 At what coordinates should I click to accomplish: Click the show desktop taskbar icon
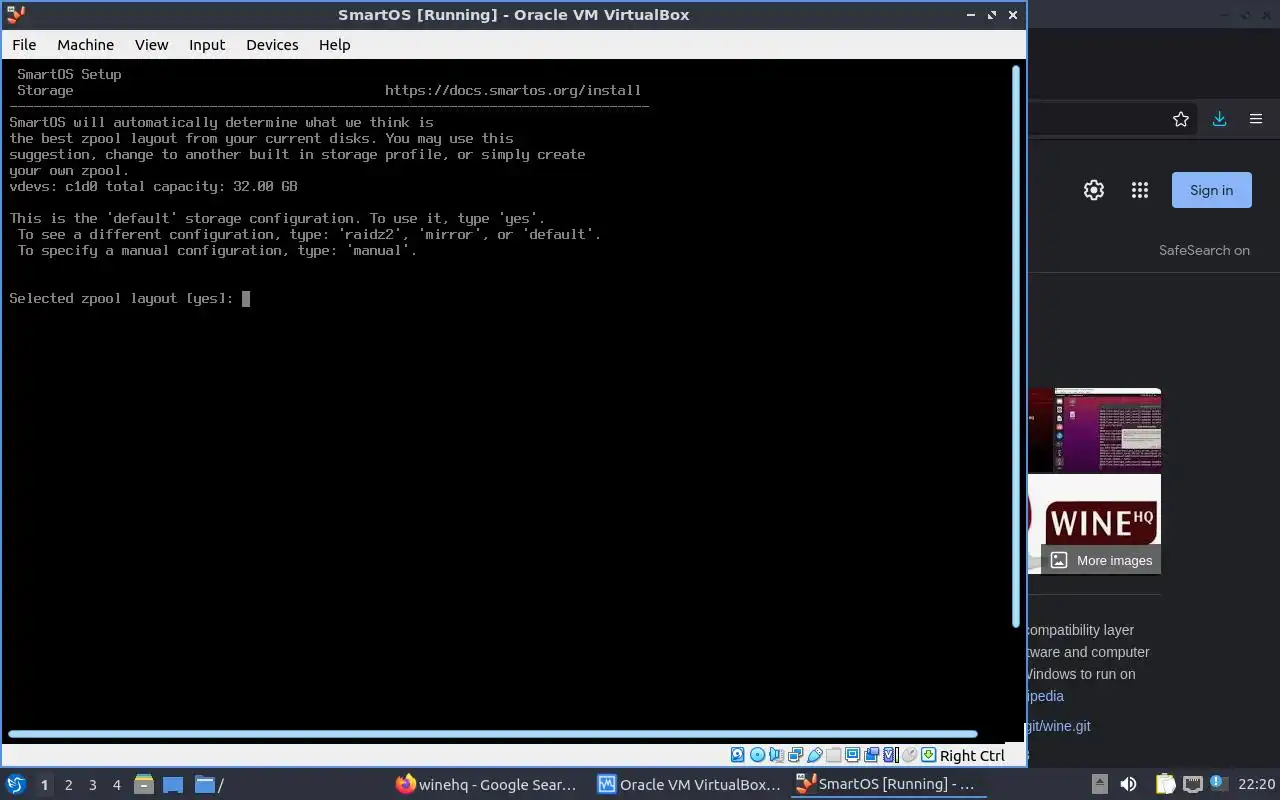(x=173, y=784)
